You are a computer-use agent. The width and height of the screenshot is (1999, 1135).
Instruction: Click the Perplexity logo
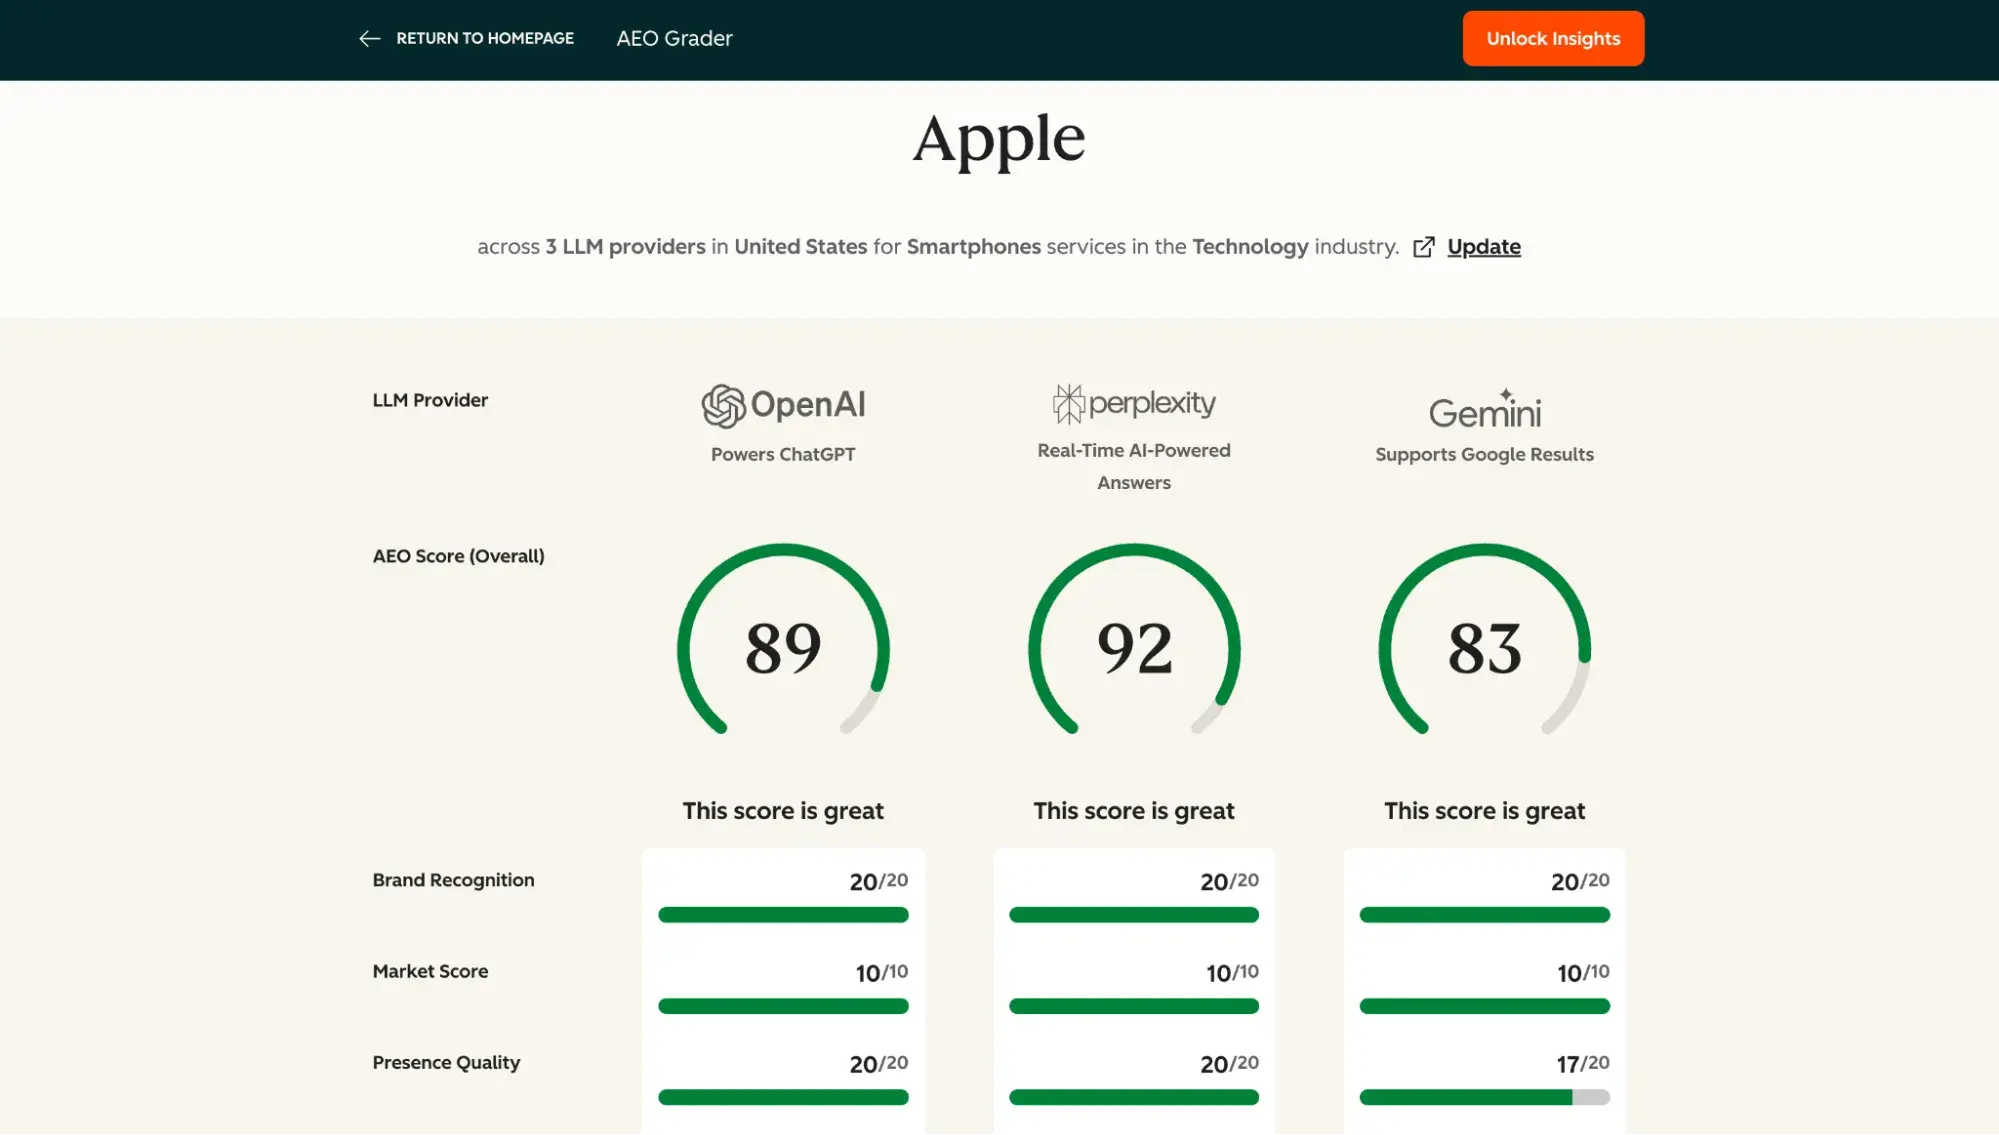point(1134,403)
